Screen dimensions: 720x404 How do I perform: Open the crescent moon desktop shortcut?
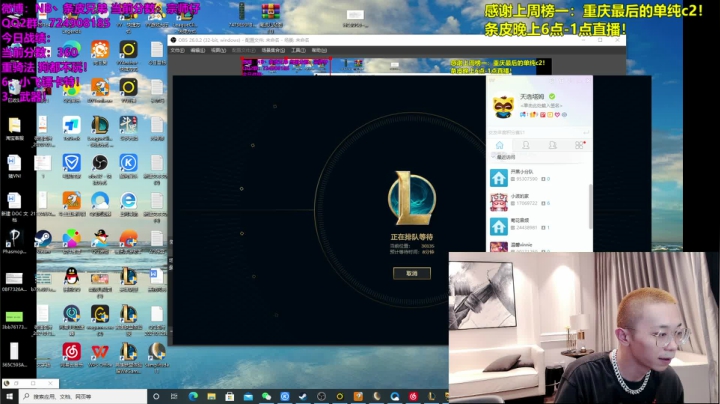(x=157, y=352)
